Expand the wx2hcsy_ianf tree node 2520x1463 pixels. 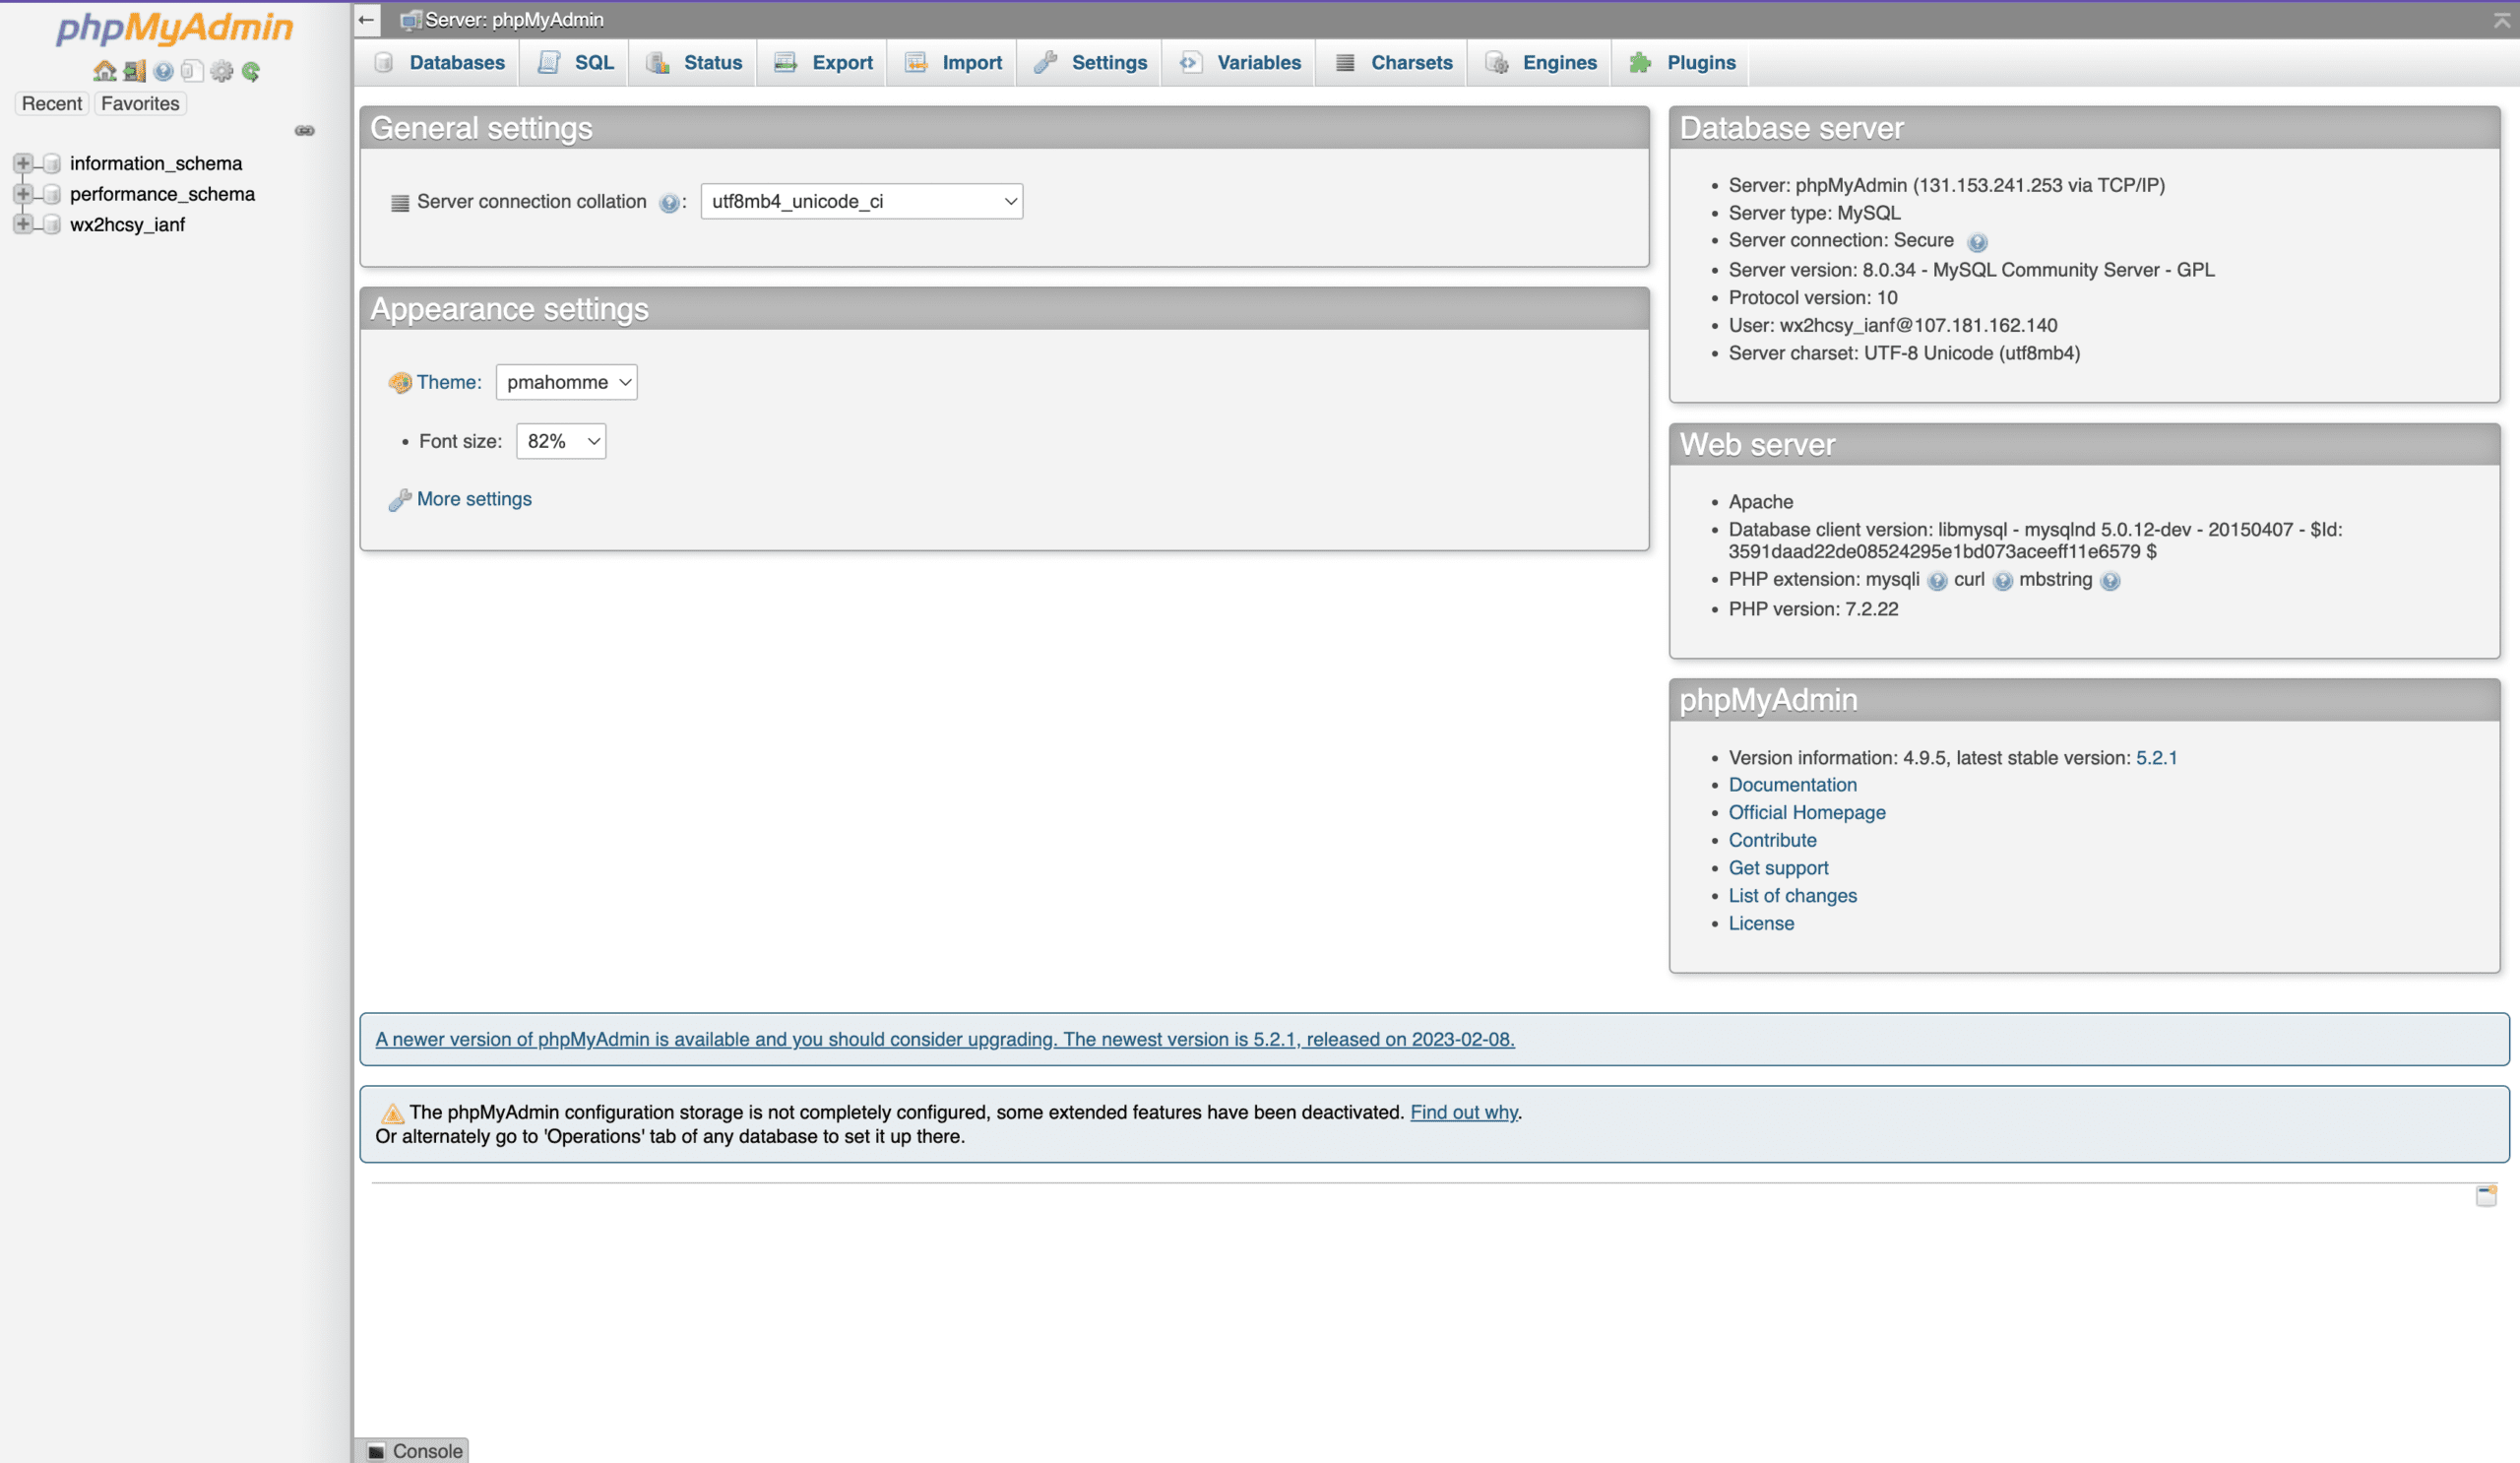pyautogui.click(x=23, y=223)
